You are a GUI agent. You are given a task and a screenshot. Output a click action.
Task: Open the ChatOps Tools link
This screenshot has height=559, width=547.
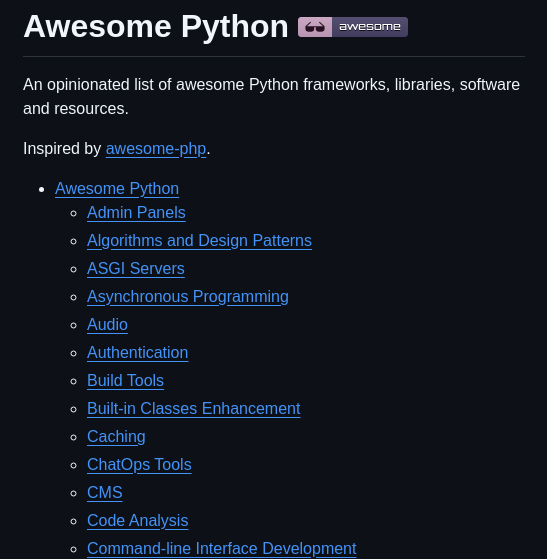point(139,465)
